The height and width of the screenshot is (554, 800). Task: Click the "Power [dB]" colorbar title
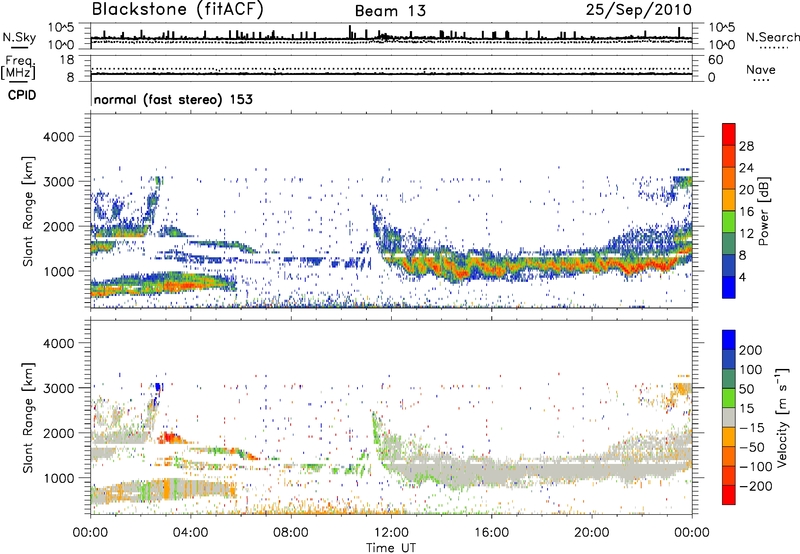click(x=764, y=211)
